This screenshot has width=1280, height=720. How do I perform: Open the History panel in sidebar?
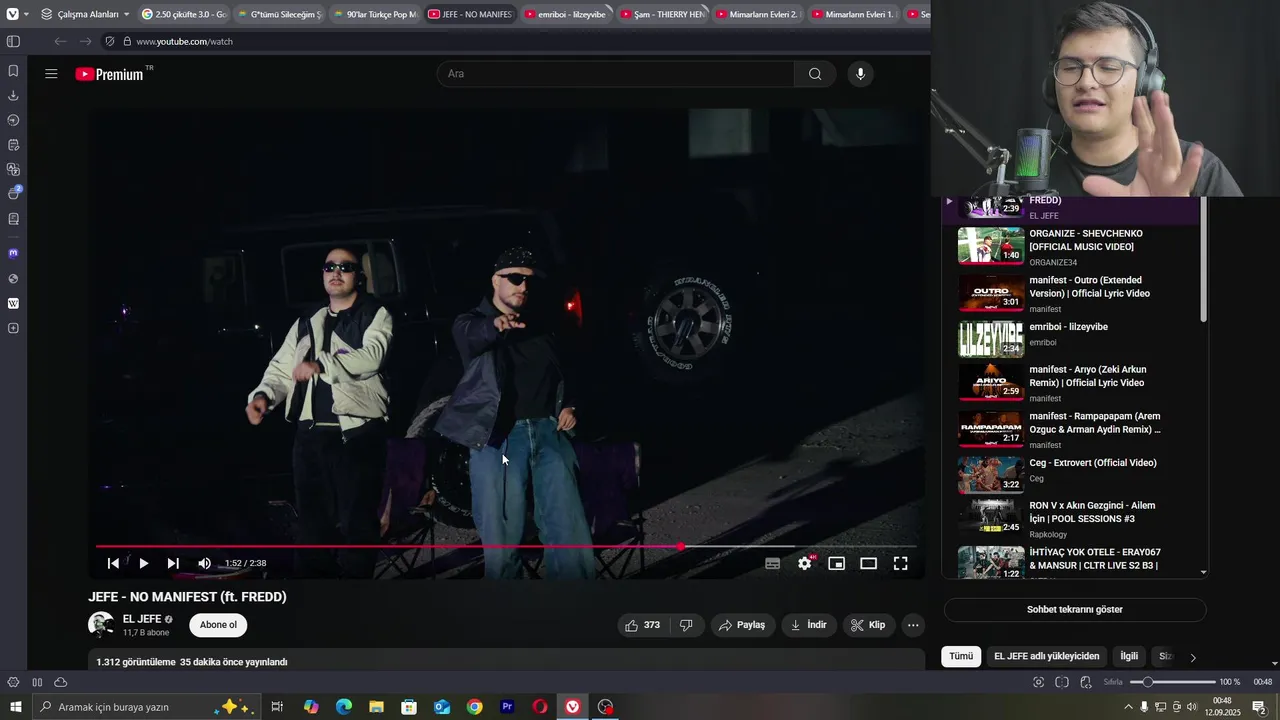coord(13,120)
